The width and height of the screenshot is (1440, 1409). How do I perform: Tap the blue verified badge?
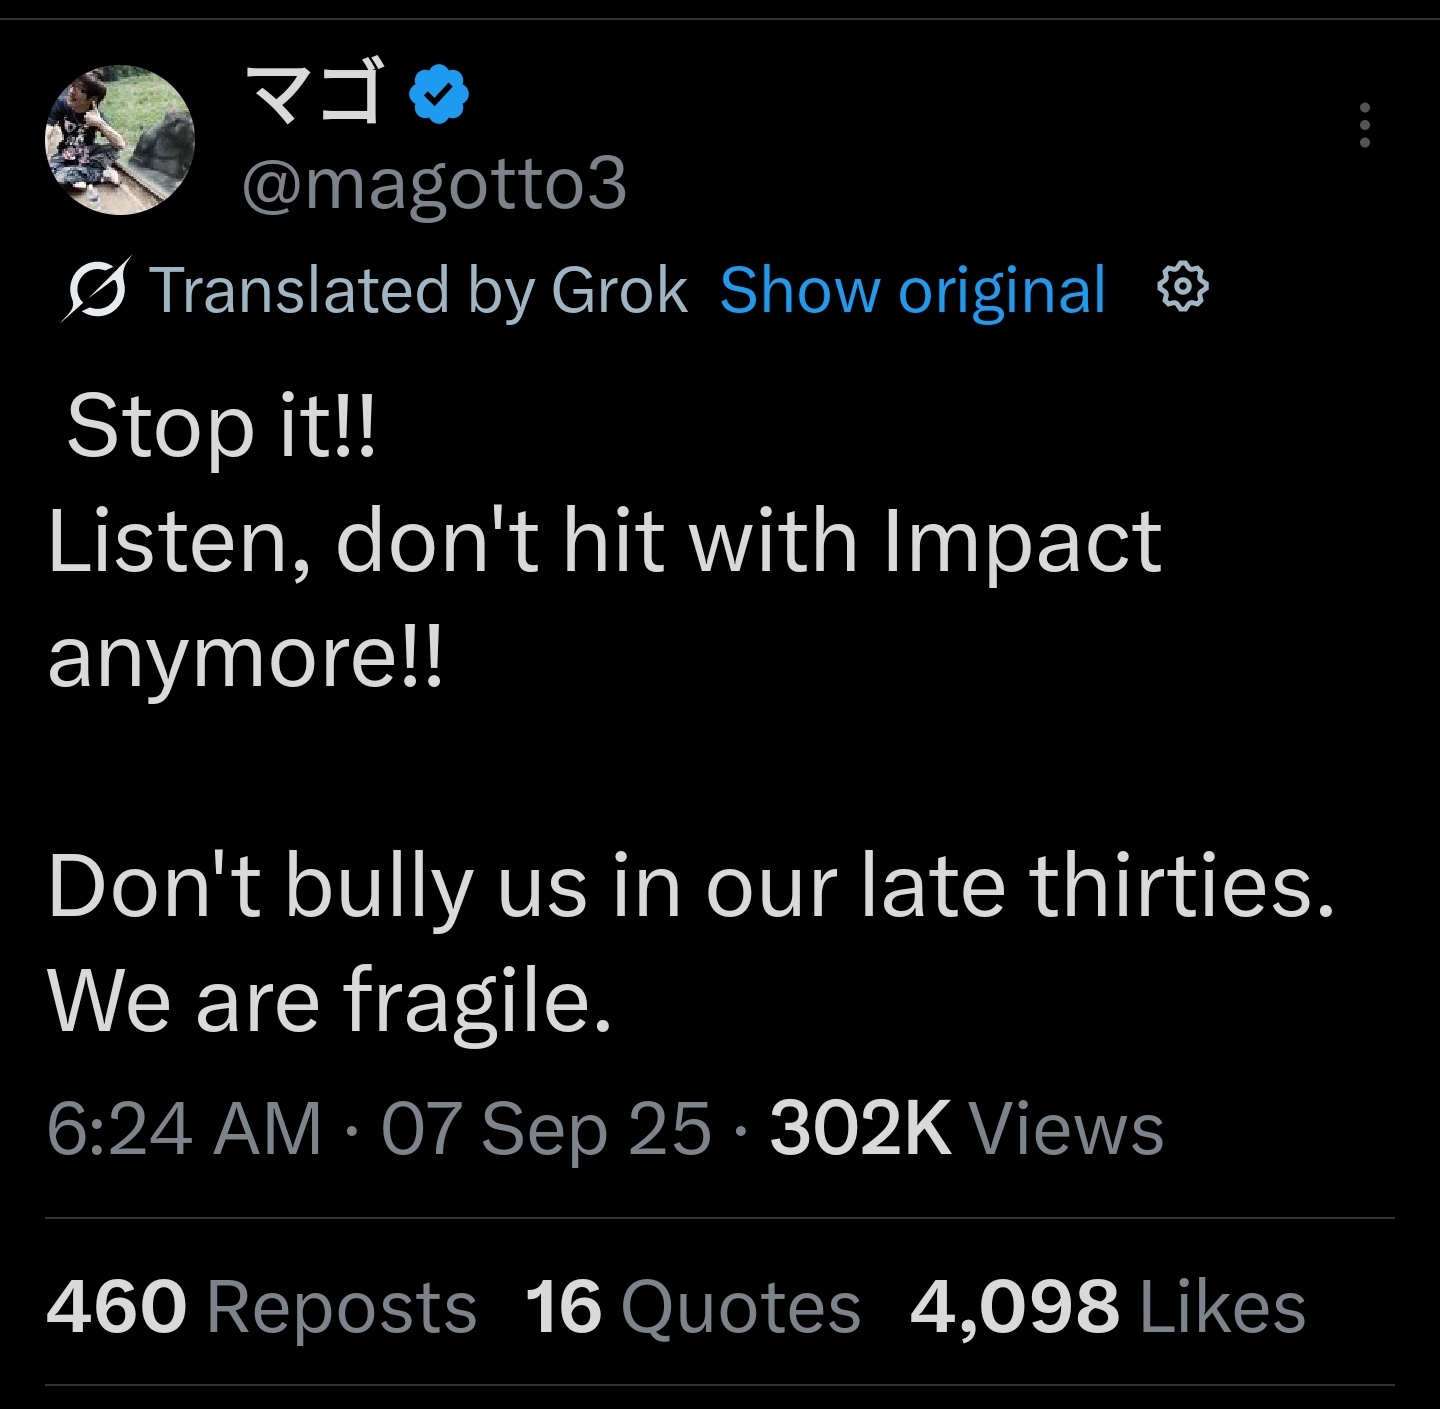(x=440, y=95)
